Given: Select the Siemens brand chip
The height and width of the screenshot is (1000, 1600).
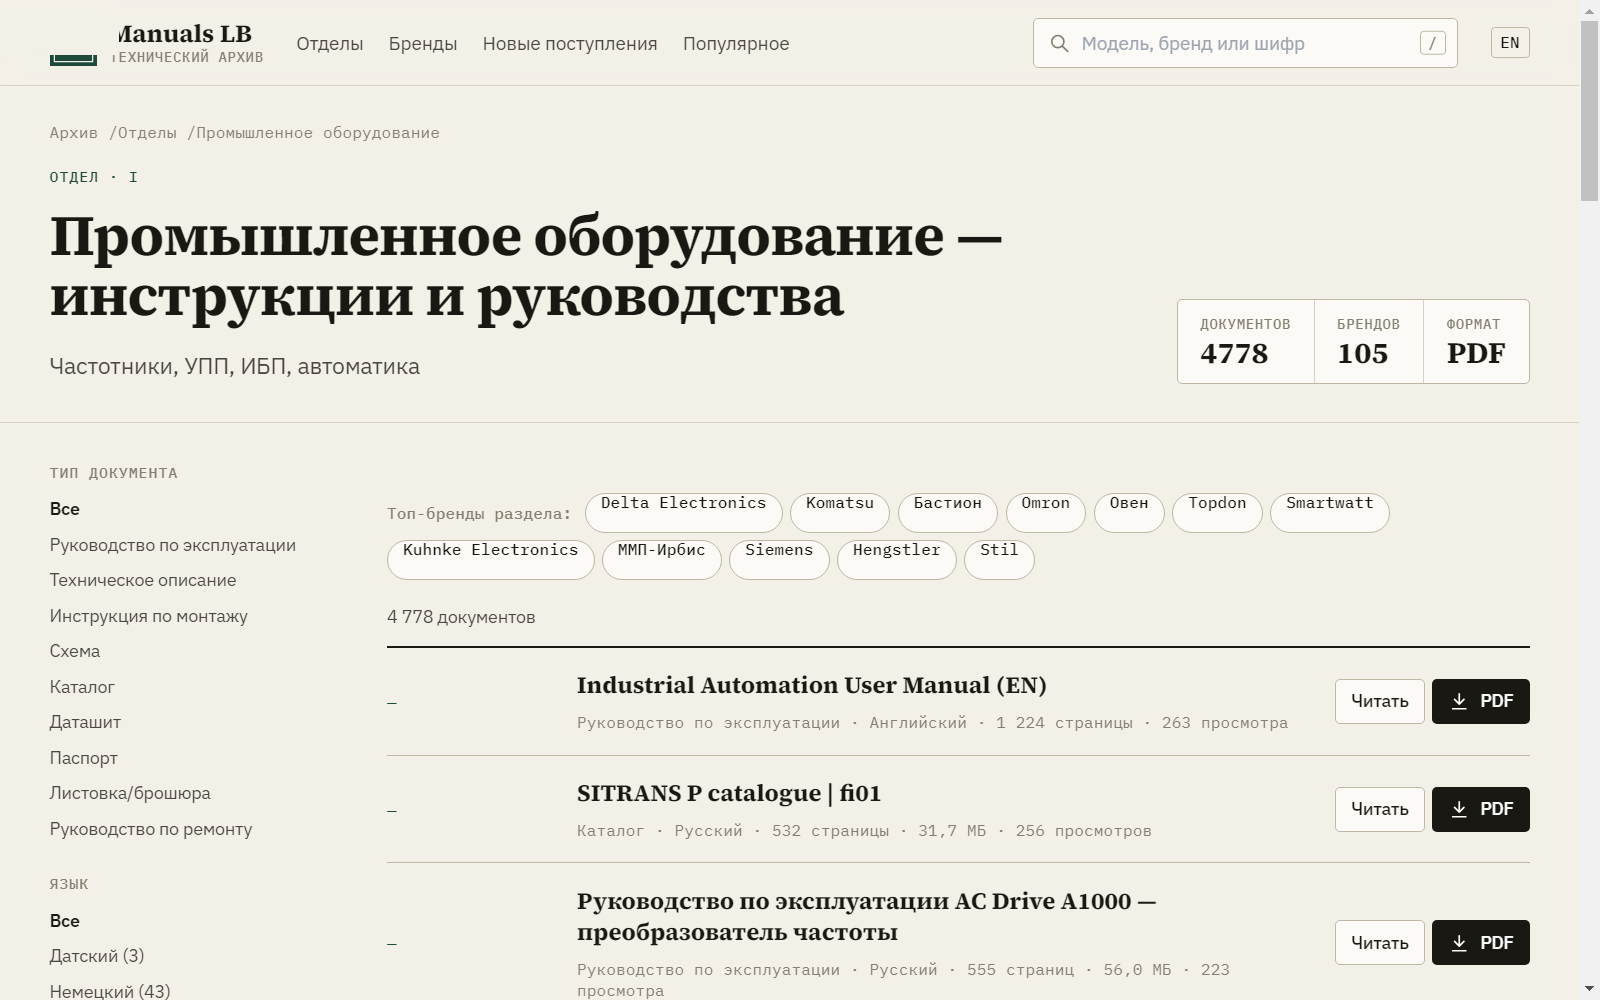Looking at the screenshot, I should coord(779,560).
